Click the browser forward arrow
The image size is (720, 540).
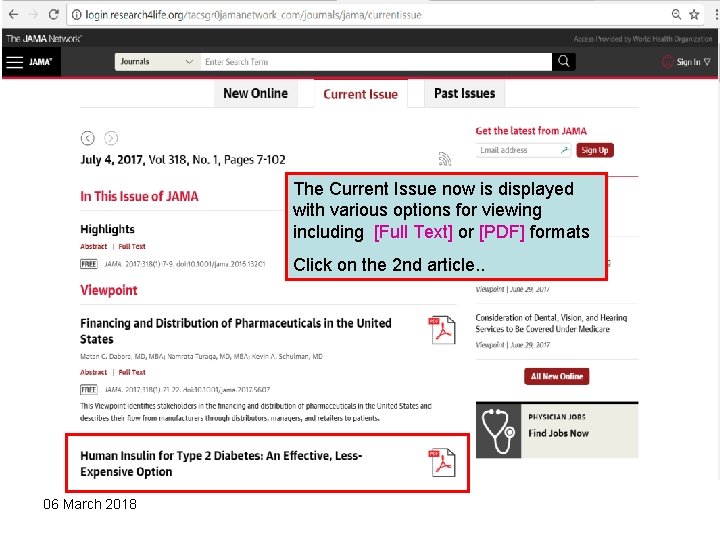click(x=34, y=15)
